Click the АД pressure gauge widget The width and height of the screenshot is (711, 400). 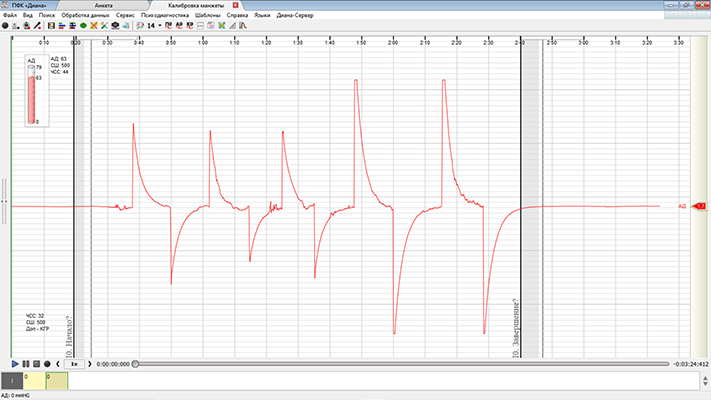pos(37,91)
